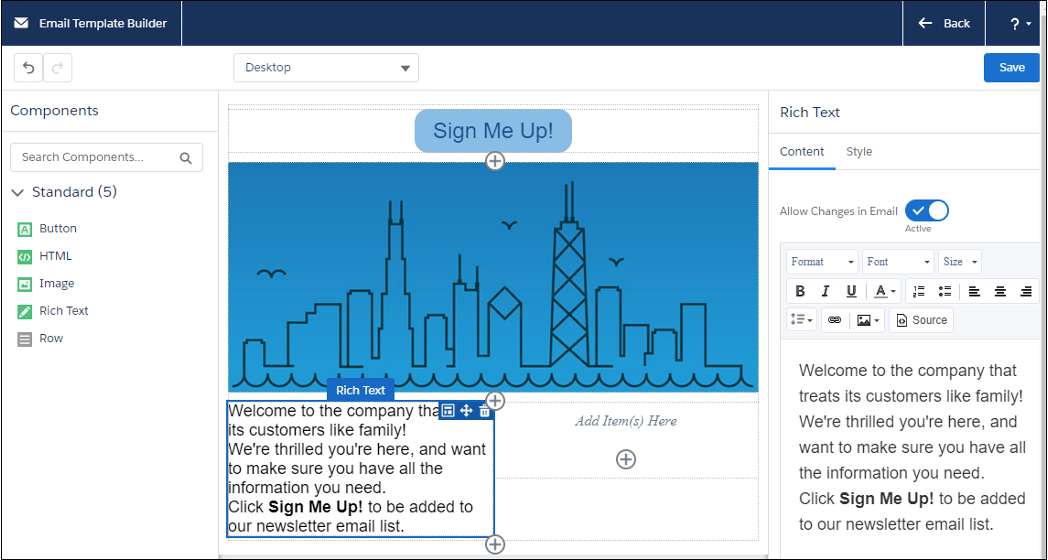Toggle Bold formatting

click(x=800, y=291)
